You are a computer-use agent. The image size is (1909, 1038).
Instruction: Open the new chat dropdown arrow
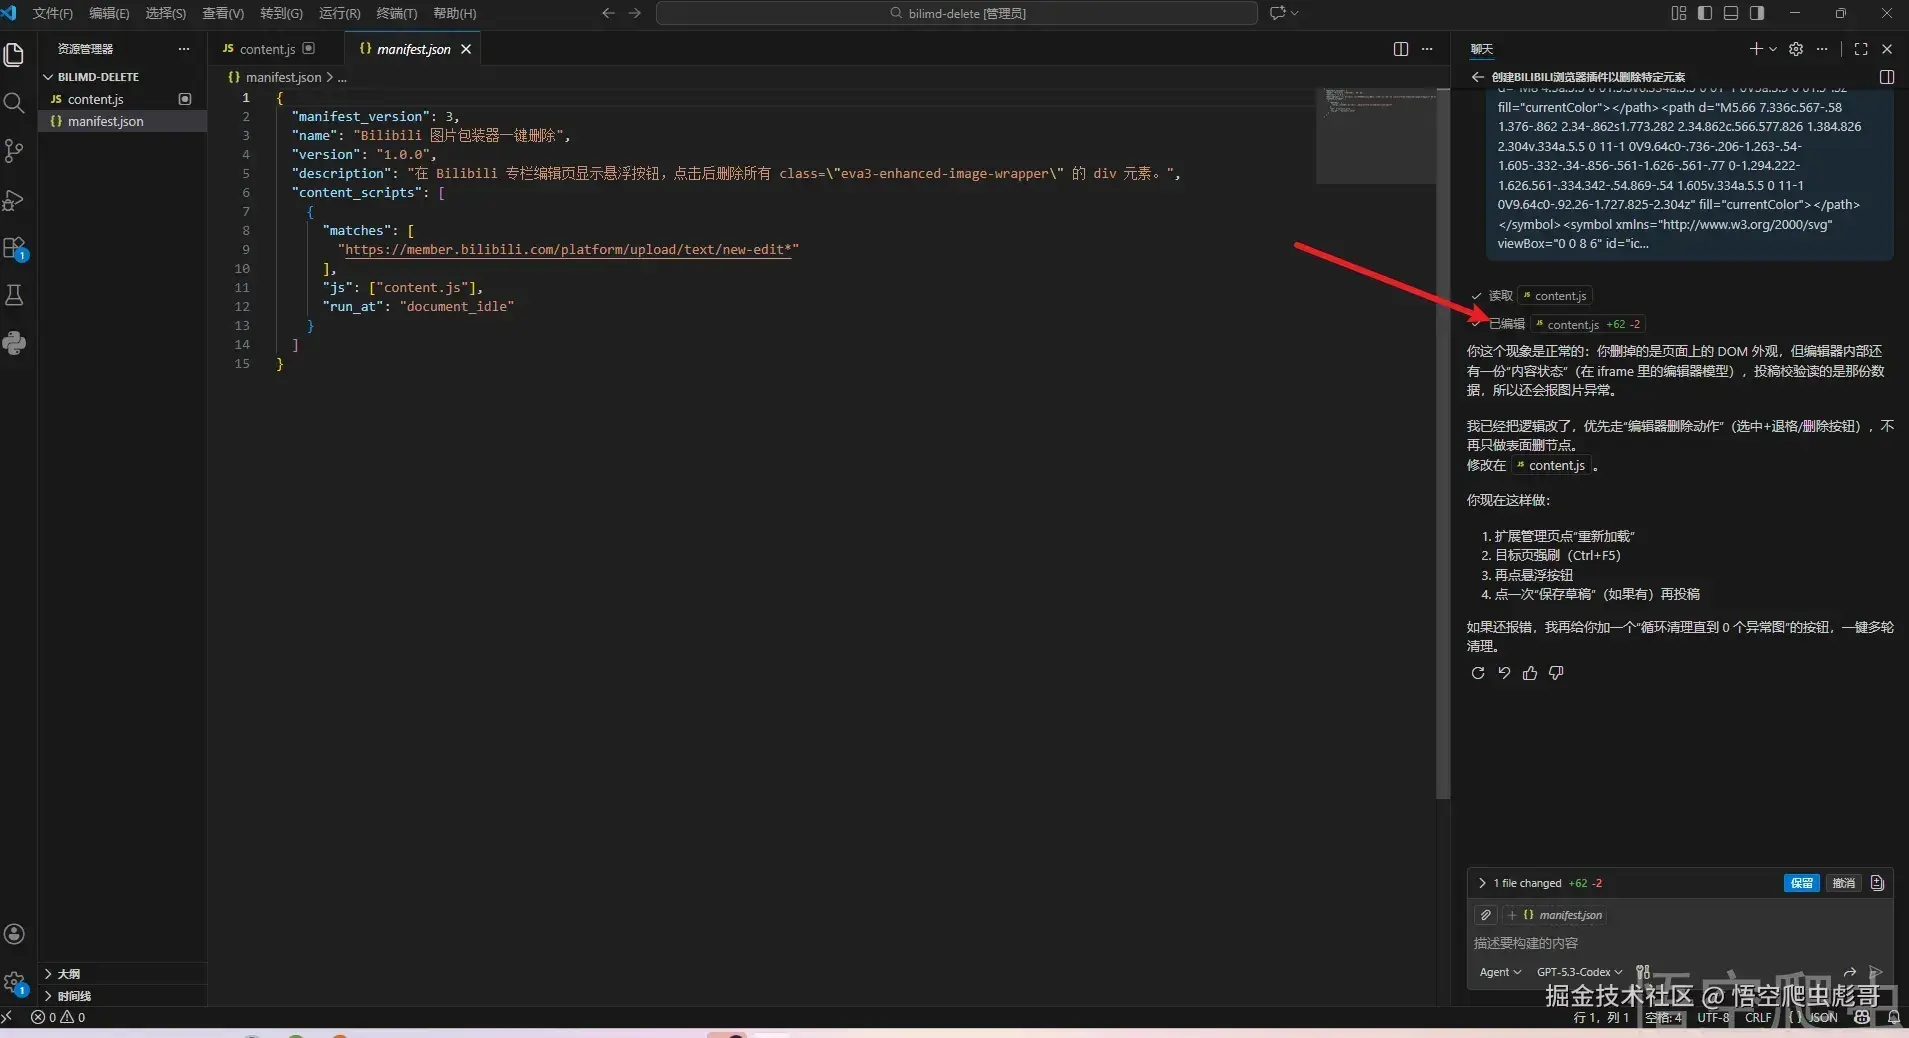1773,49
